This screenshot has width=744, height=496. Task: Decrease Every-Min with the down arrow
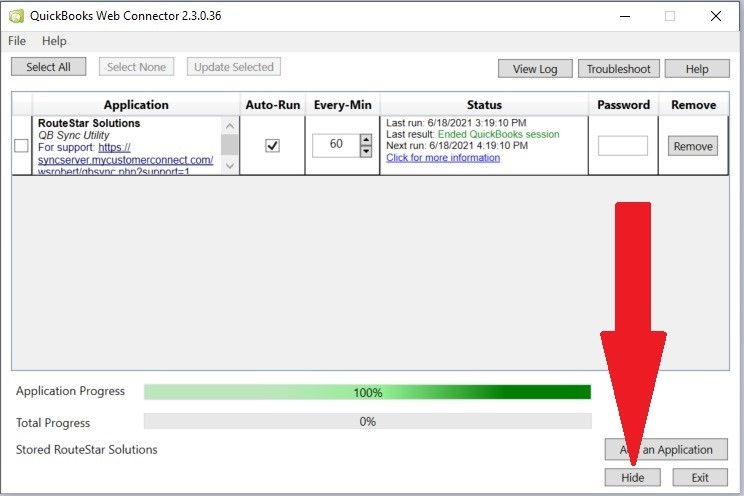pos(366,151)
